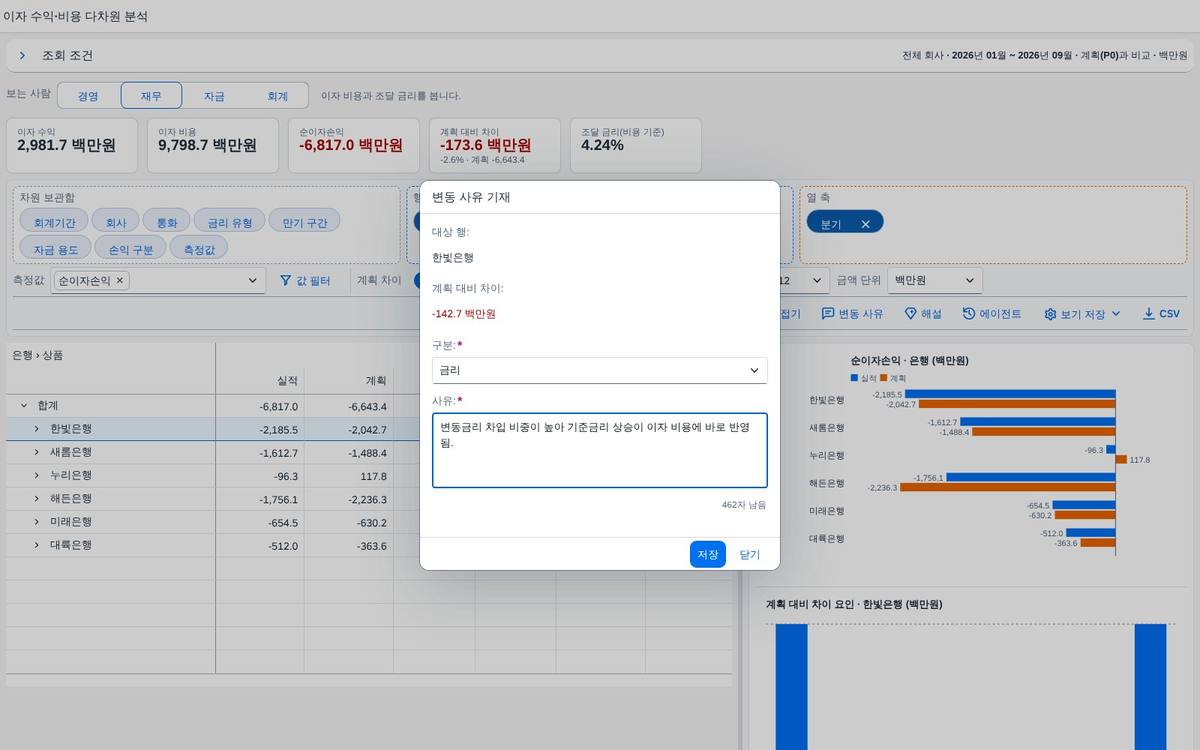The width and height of the screenshot is (1200, 750).
Task: Save the 변동 사유 with the 저장 button
Action: [x=708, y=554]
